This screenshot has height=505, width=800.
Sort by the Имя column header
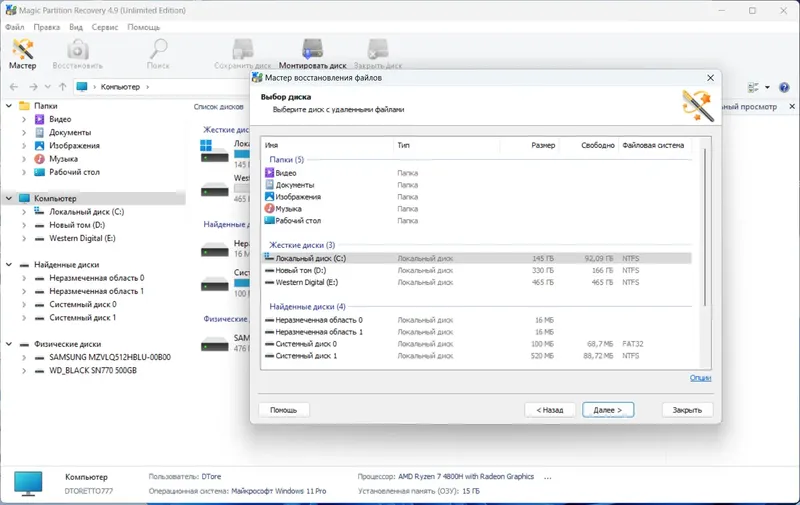[328, 145]
